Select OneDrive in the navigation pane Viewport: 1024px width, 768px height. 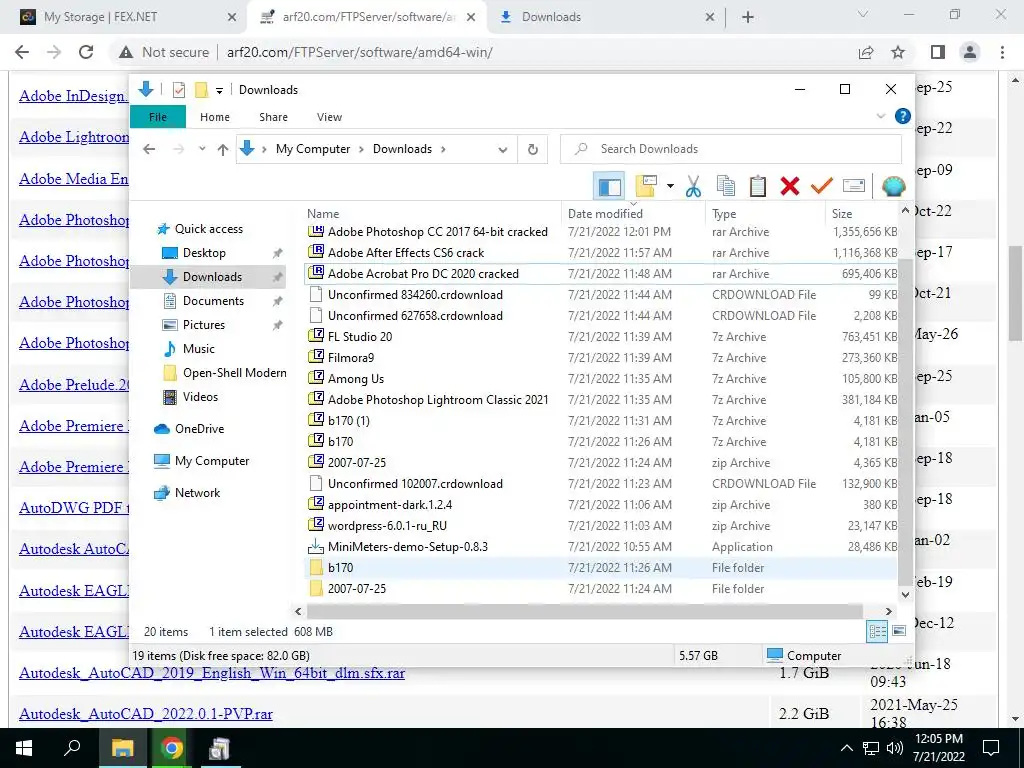pyautogui.click(x=199, y=429)
